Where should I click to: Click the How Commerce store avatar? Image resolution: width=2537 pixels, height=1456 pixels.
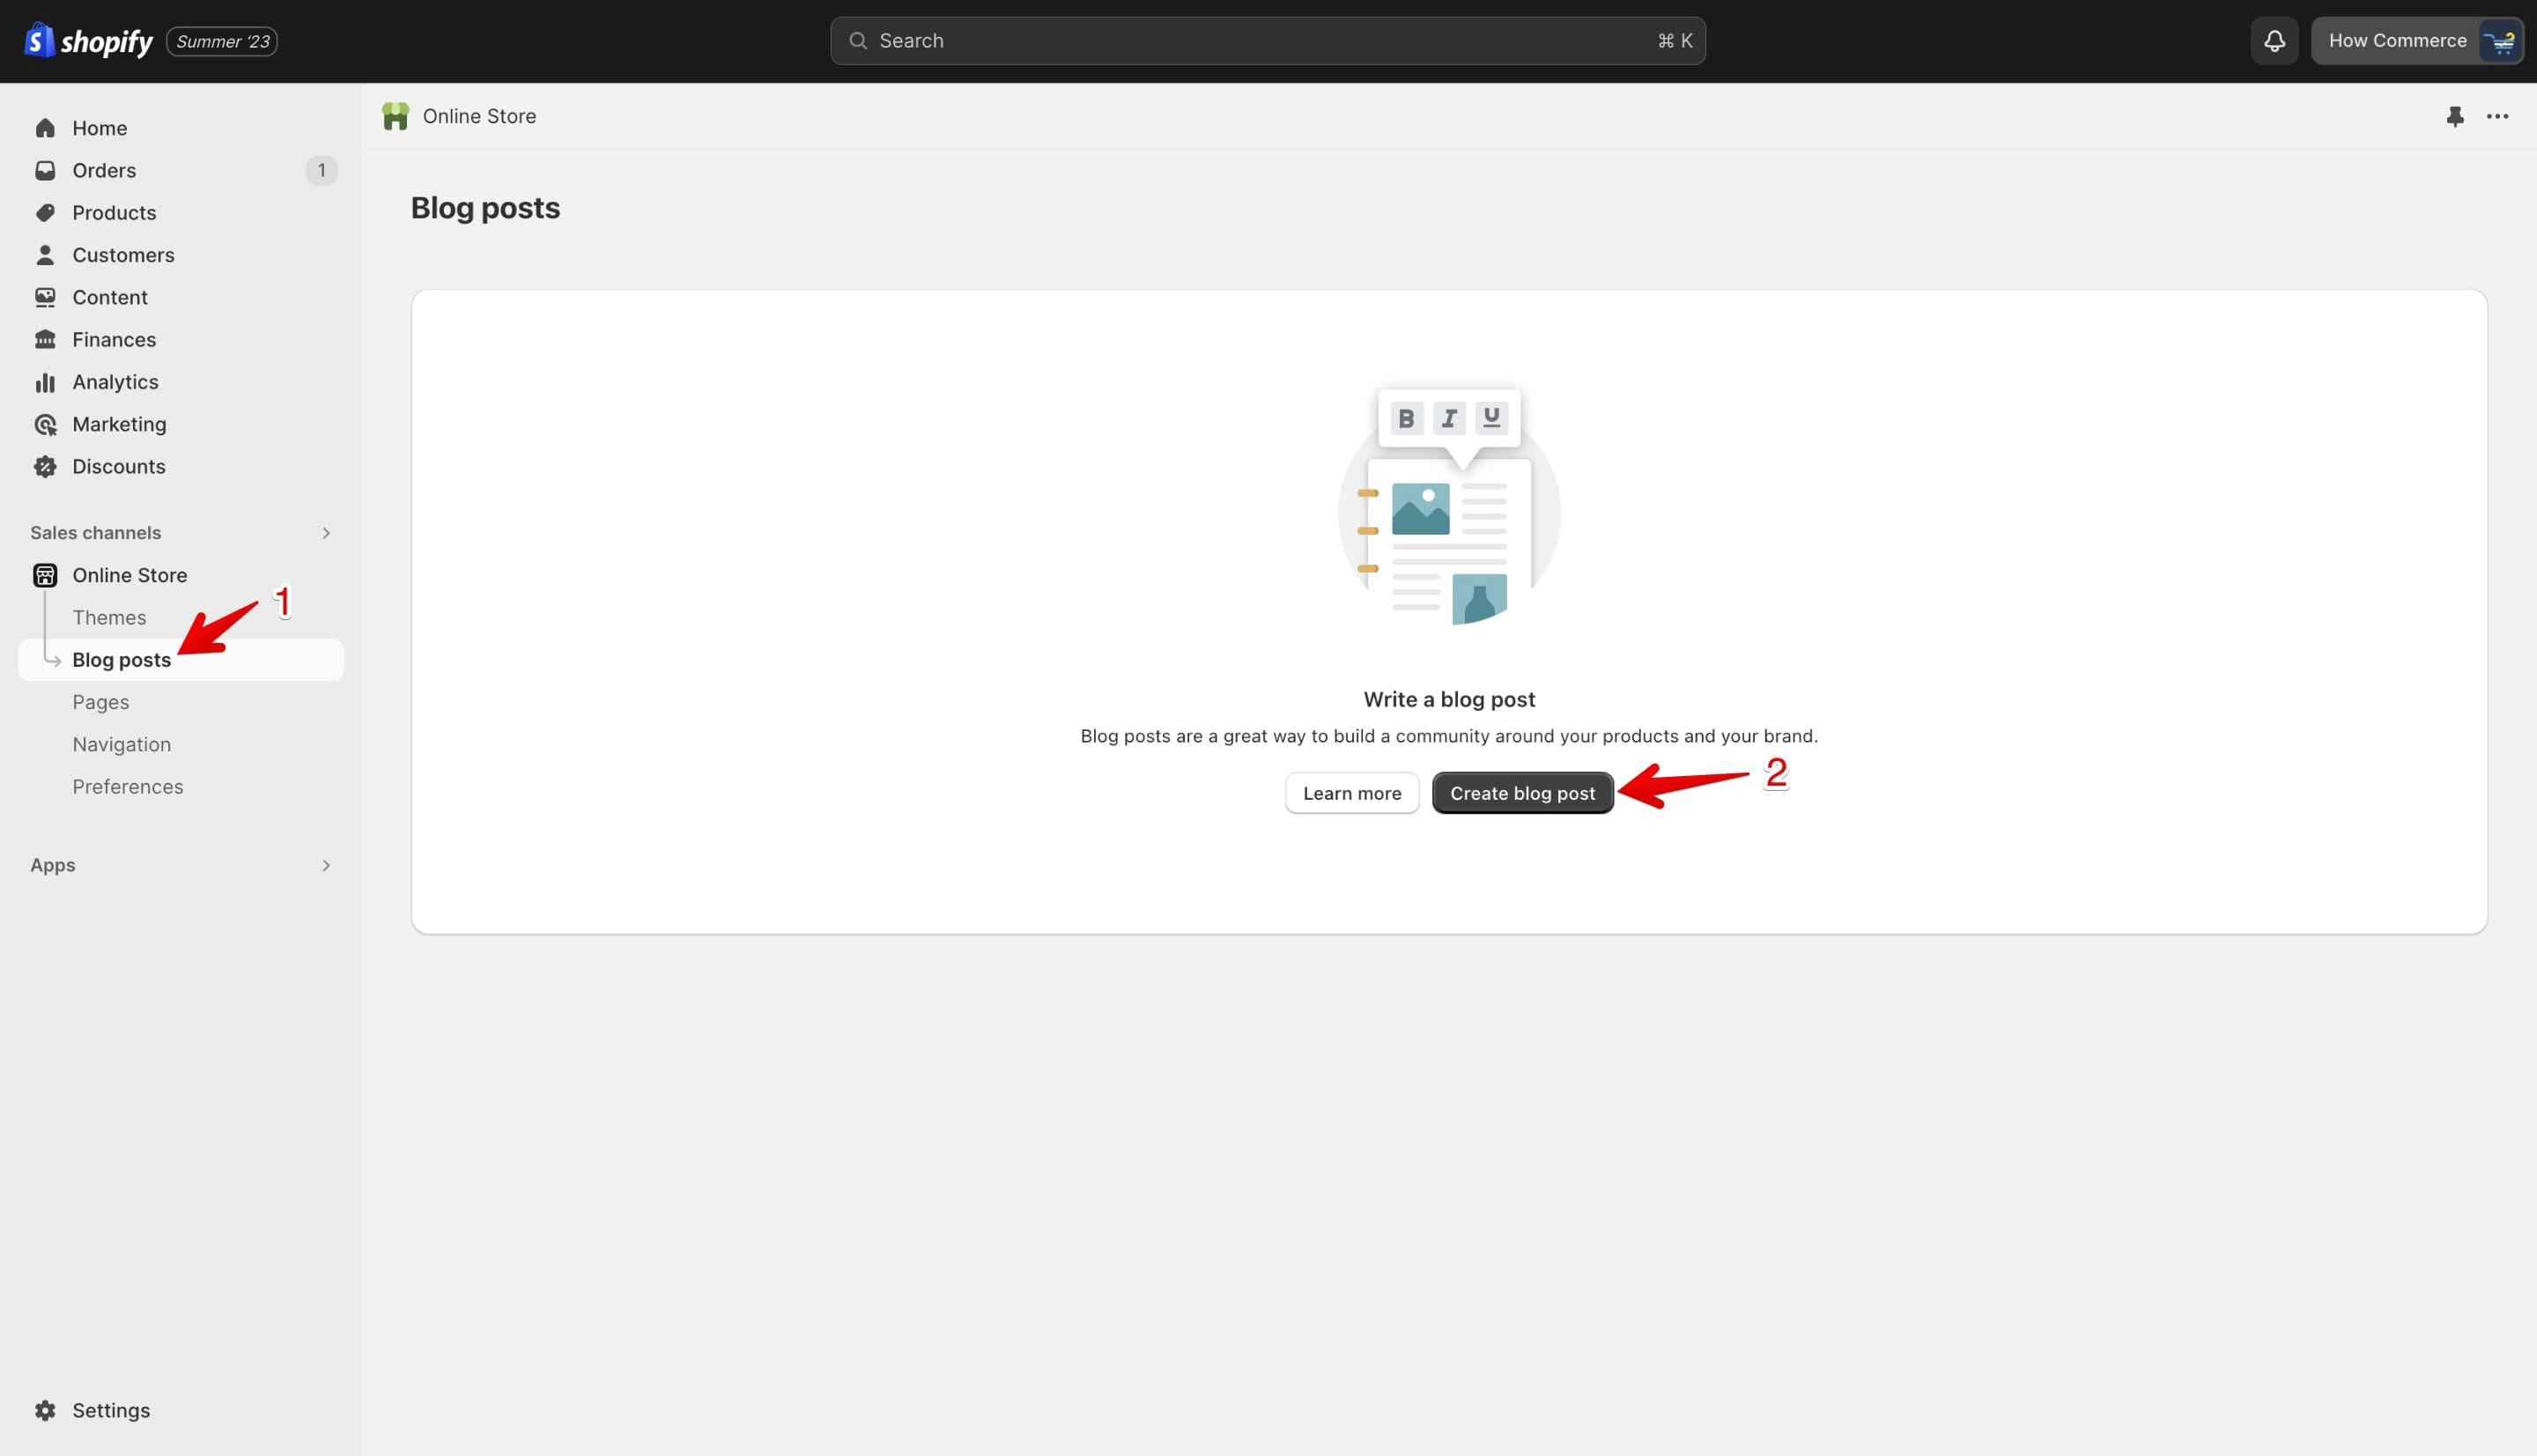tap(2499, 41)
